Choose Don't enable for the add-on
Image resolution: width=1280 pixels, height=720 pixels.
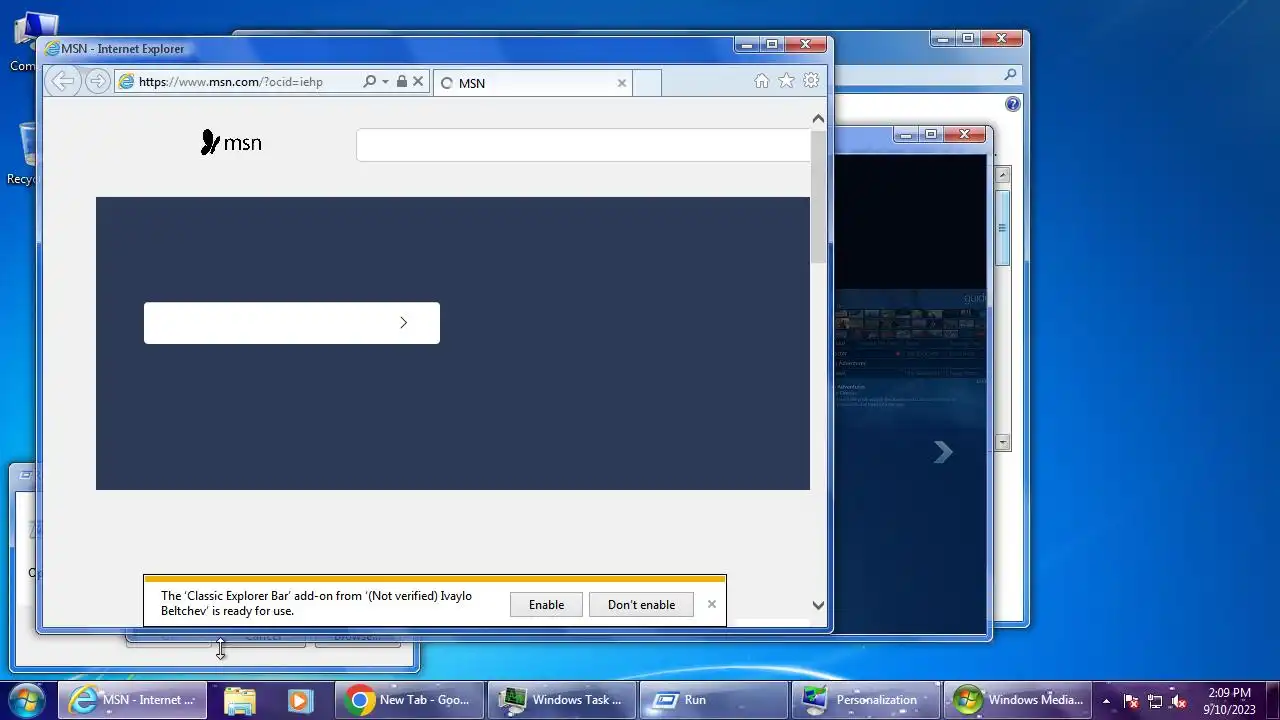(641, 604)
